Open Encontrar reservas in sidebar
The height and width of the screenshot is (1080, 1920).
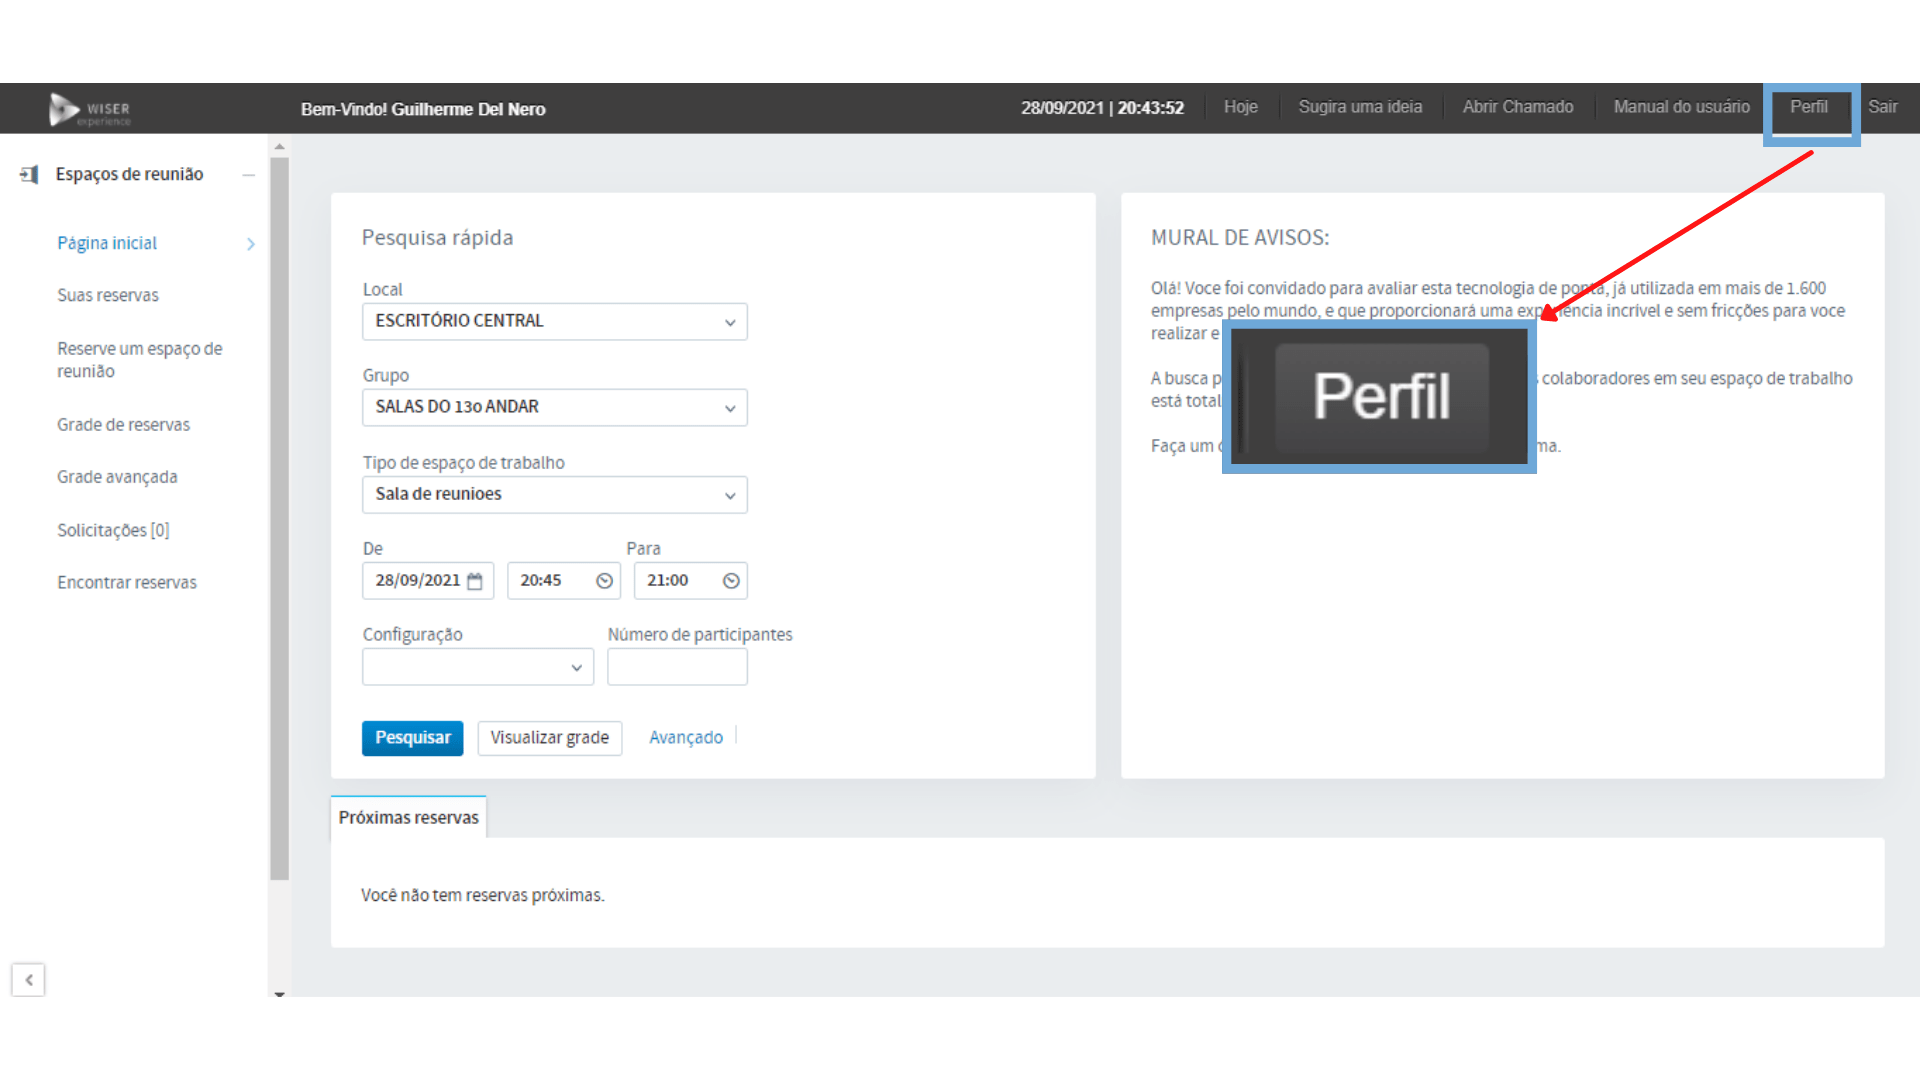127,583
